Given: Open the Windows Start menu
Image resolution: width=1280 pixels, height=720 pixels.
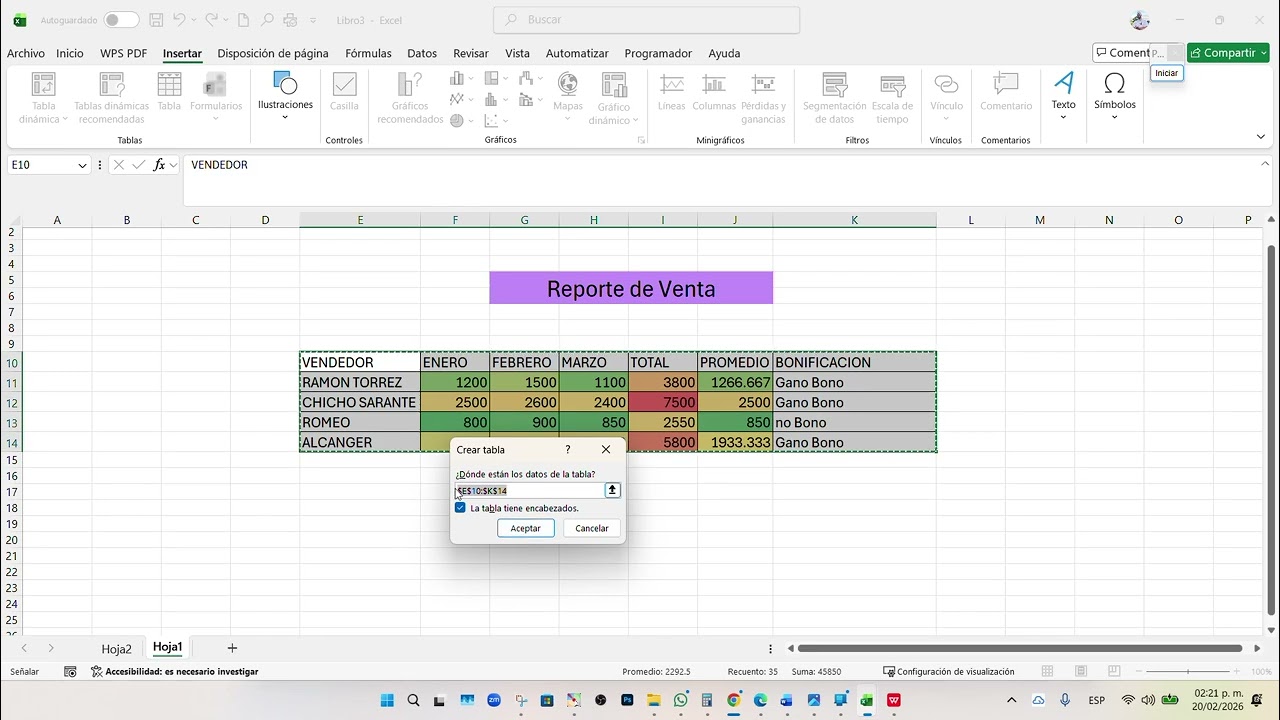Looking at the screenshot, I should (x=387, y=700).
